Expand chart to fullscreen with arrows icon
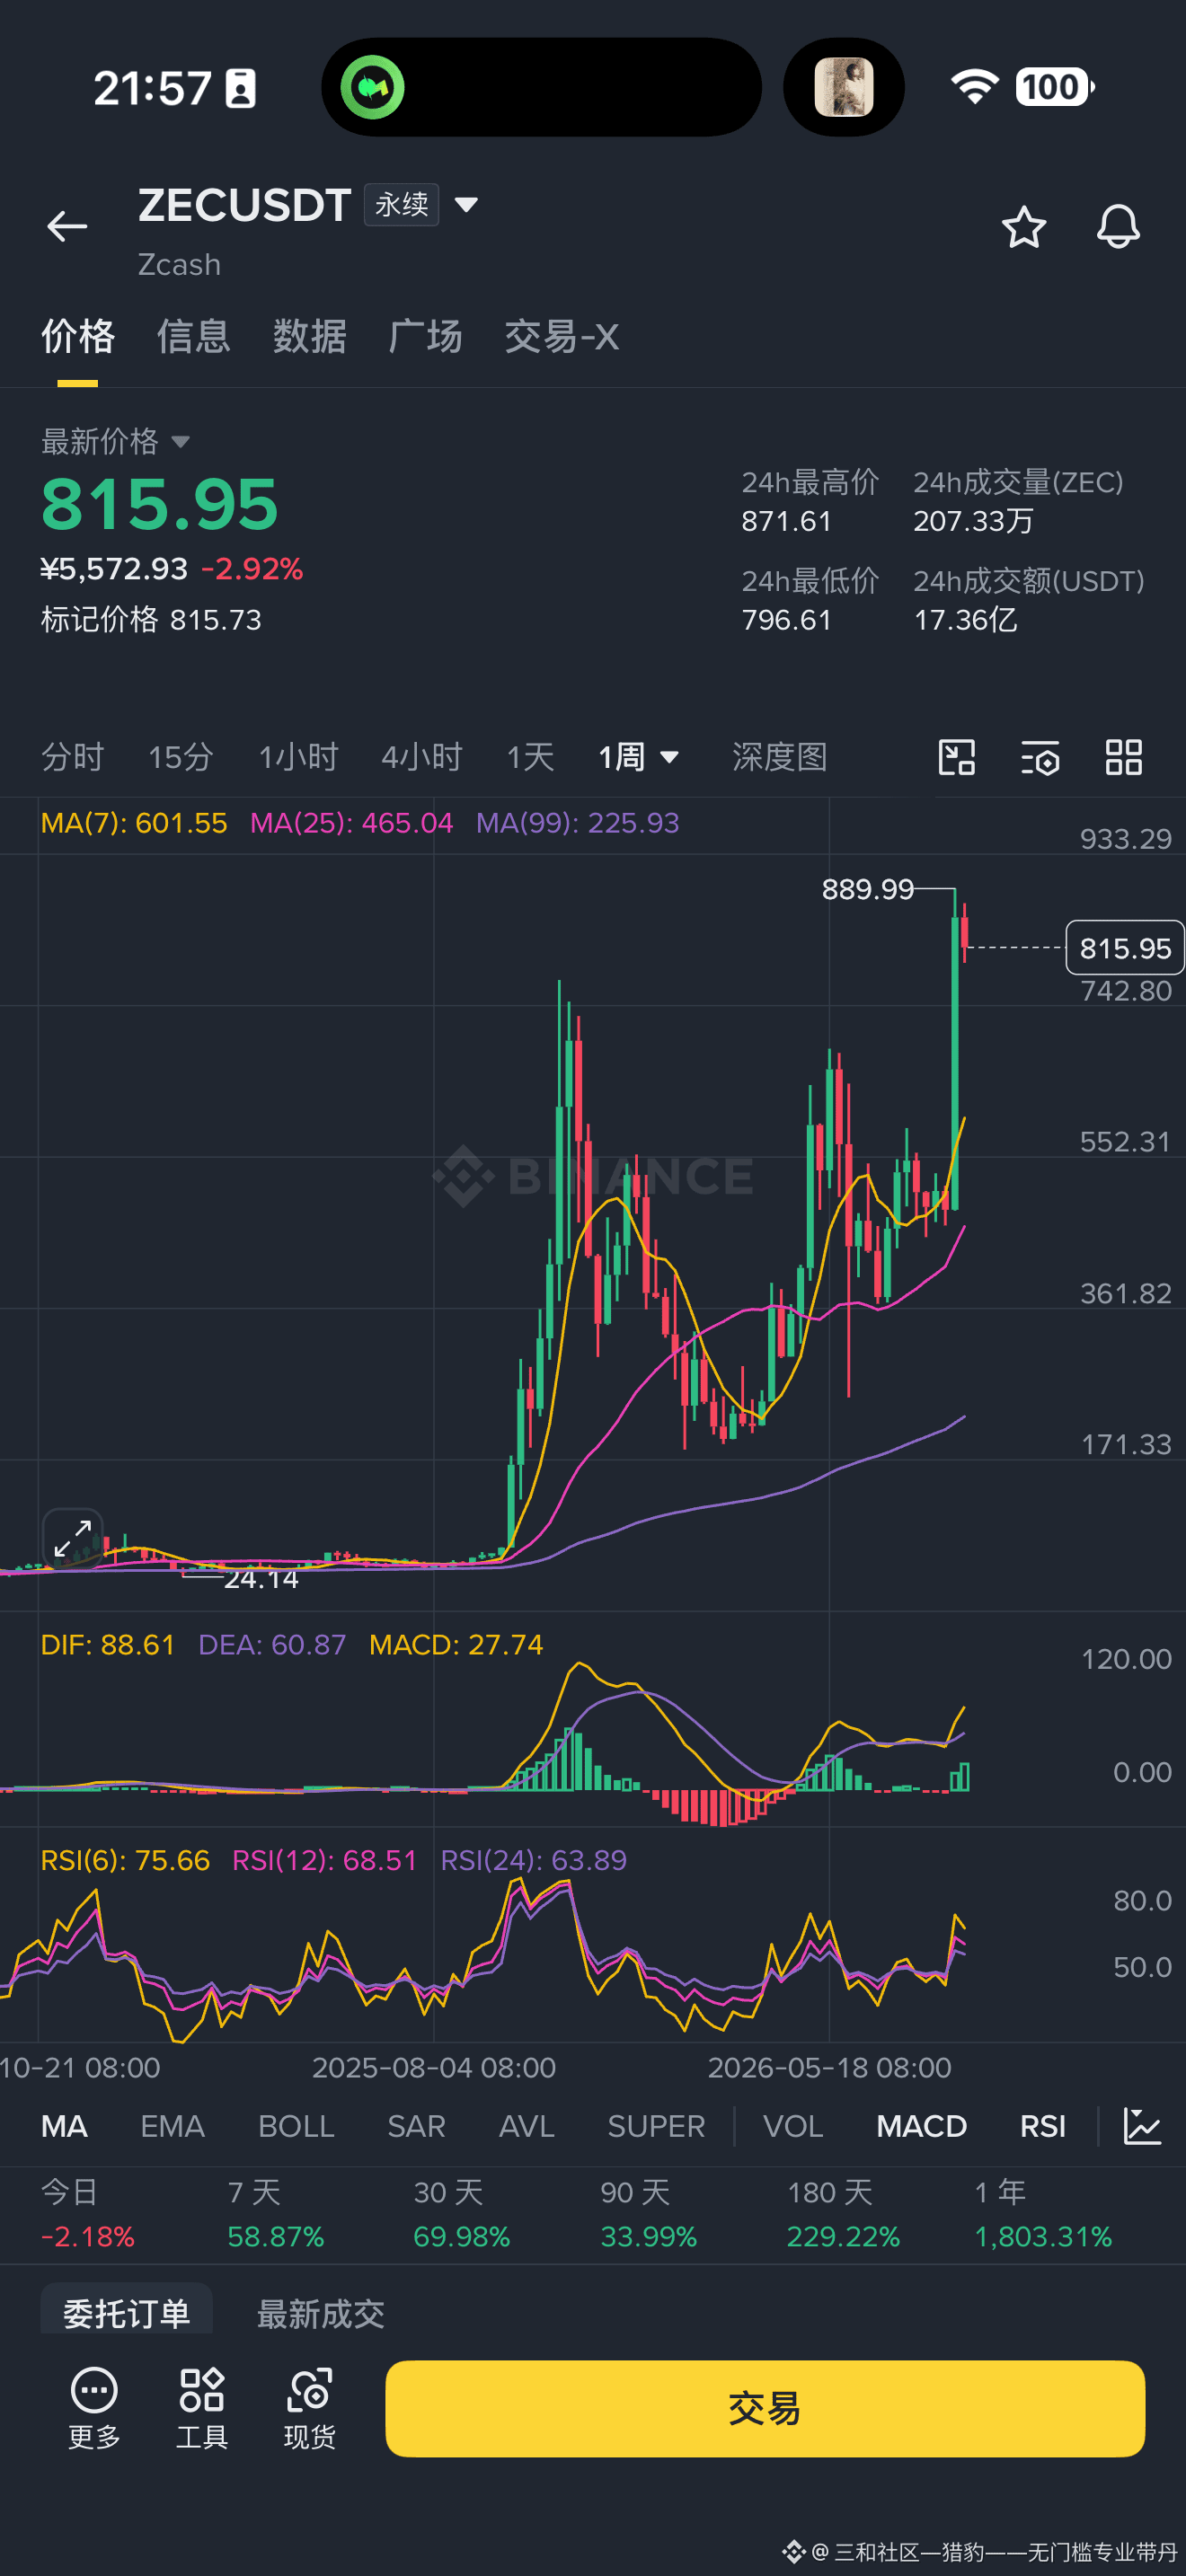Screen dimensions: 1186x2576 [73, 1538]
